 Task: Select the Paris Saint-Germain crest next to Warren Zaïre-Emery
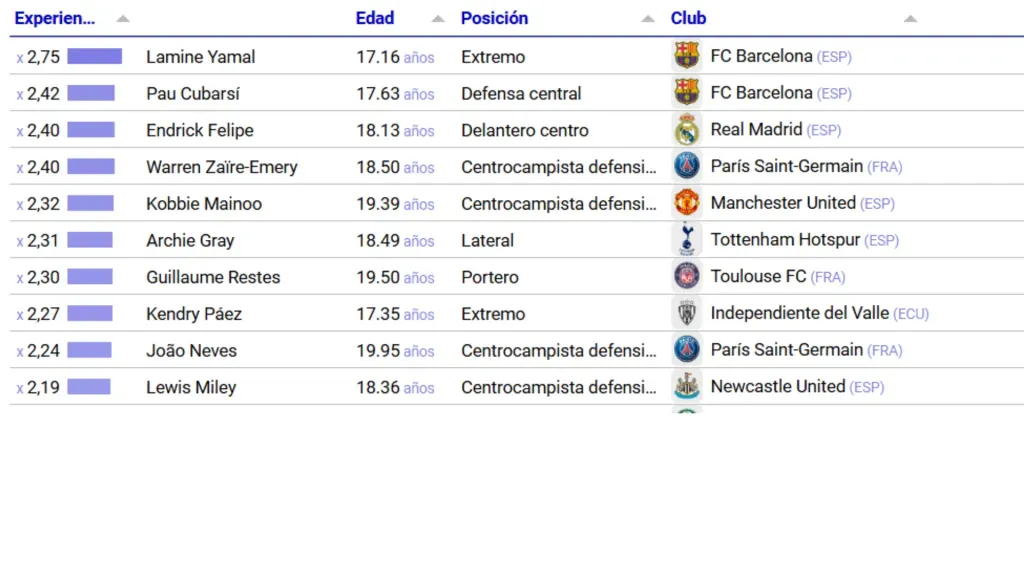(687, 166)
